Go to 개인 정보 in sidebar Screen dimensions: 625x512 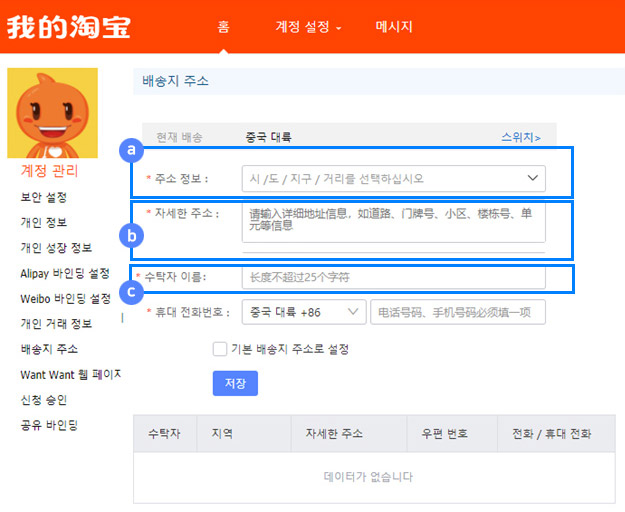(x=44, y=222)
